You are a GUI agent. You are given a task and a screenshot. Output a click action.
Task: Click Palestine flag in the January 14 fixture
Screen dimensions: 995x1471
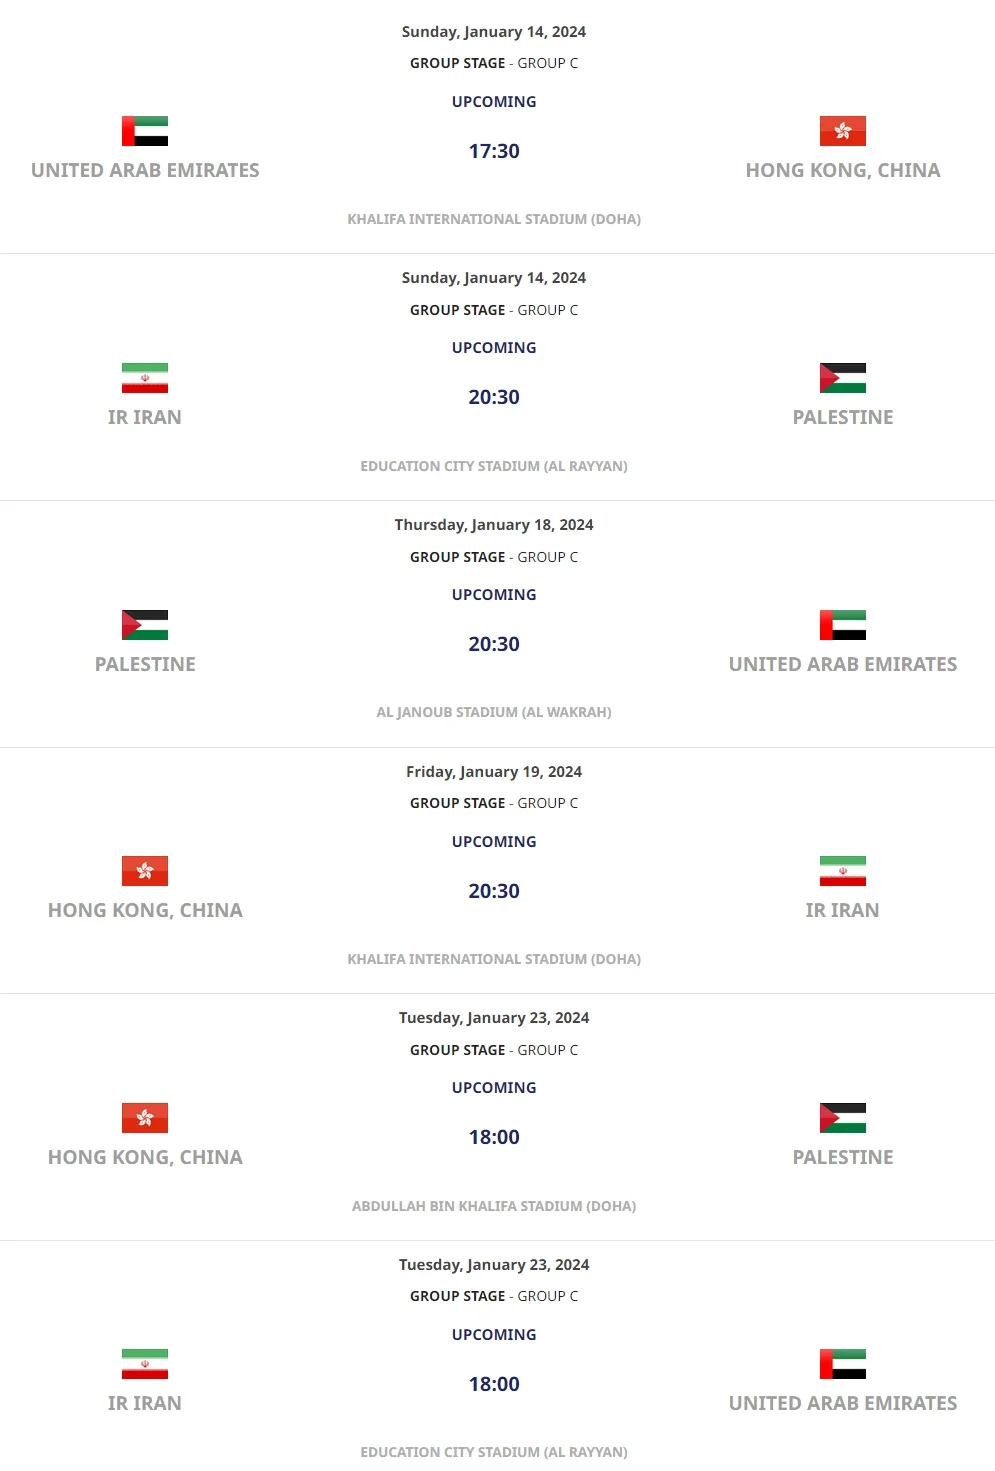[x=842, y=378]
